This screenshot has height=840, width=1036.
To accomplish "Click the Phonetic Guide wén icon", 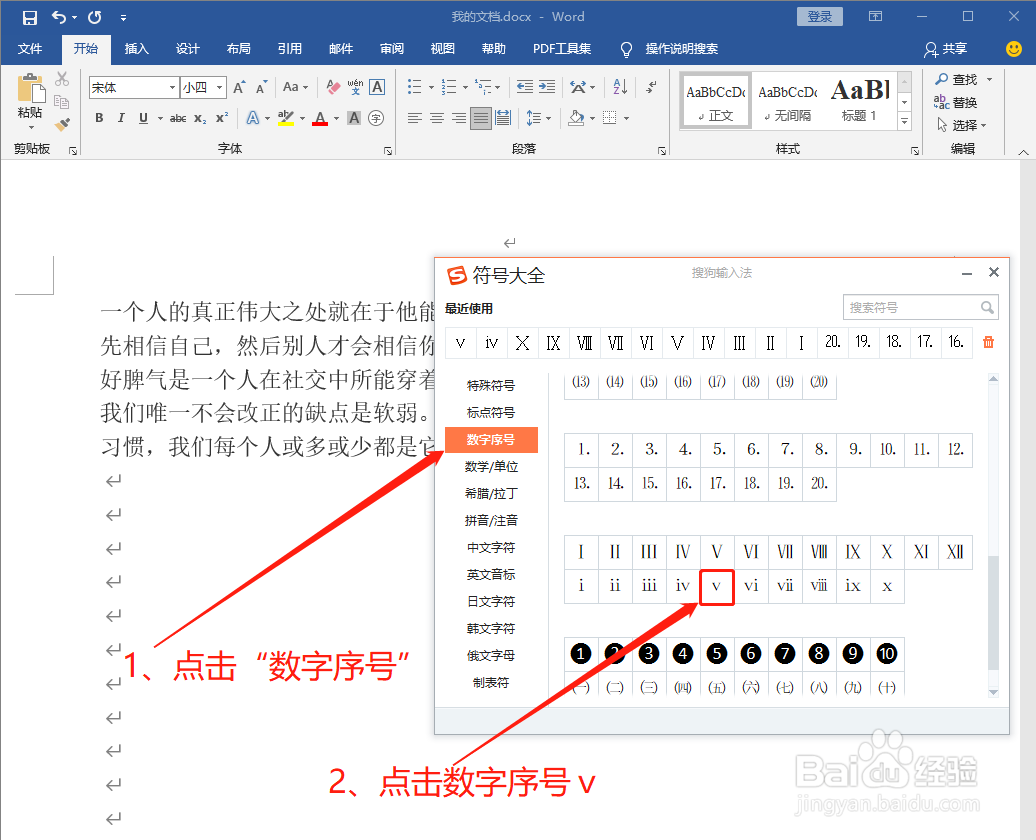I will coord(355,87).
